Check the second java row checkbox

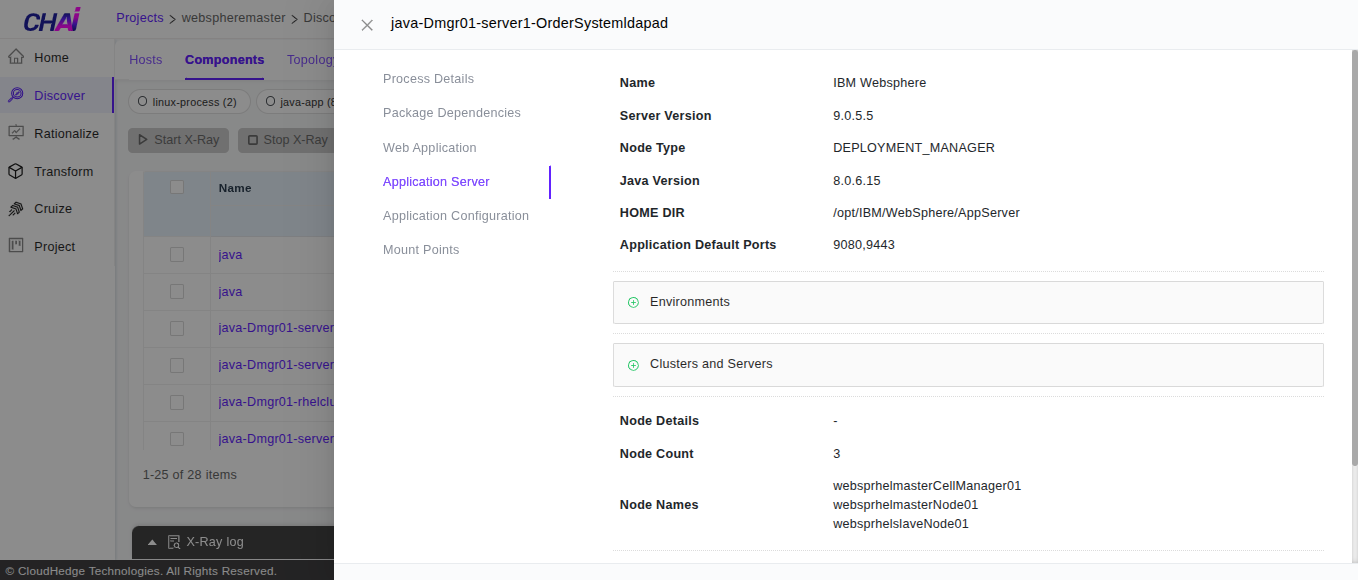[177, 292]
